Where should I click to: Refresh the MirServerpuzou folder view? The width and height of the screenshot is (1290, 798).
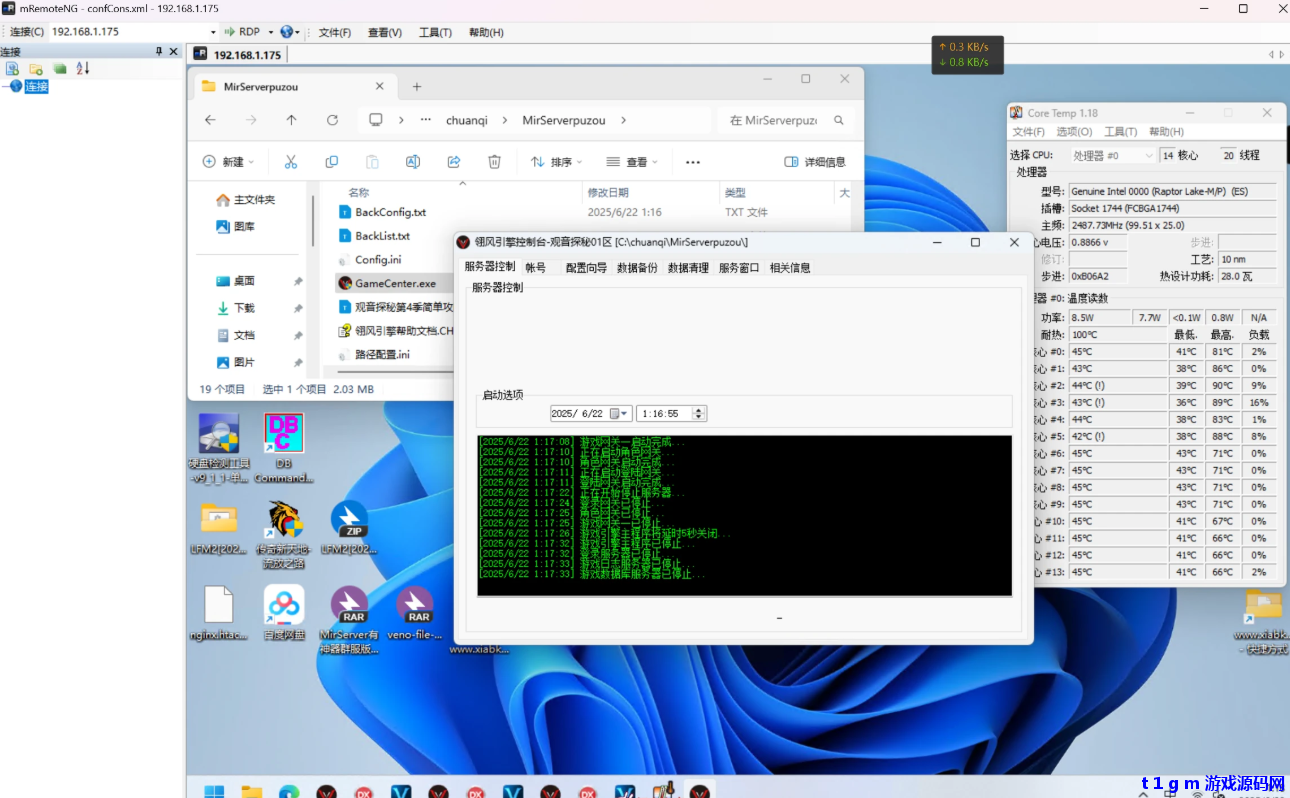332,119
